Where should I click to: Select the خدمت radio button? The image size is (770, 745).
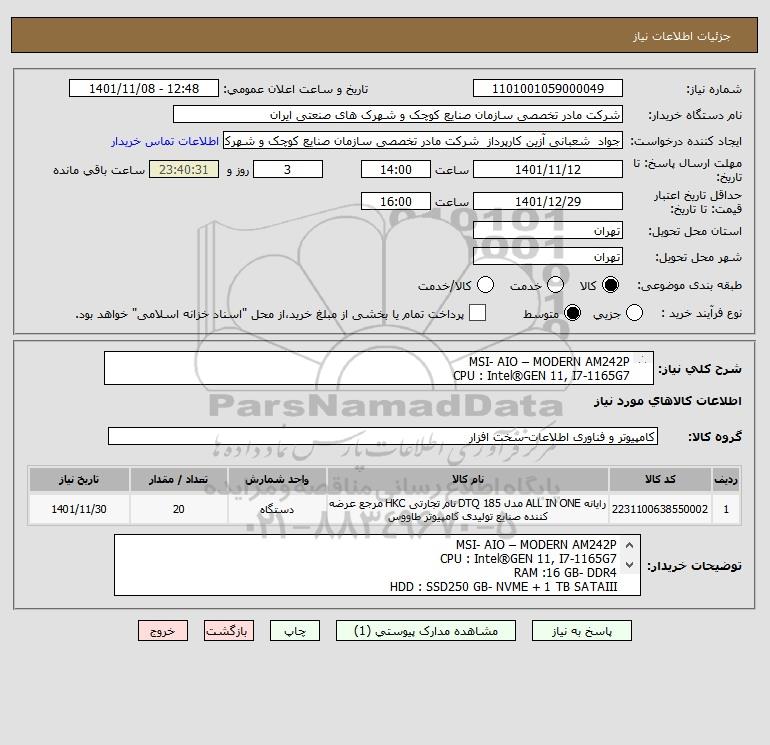555,285
